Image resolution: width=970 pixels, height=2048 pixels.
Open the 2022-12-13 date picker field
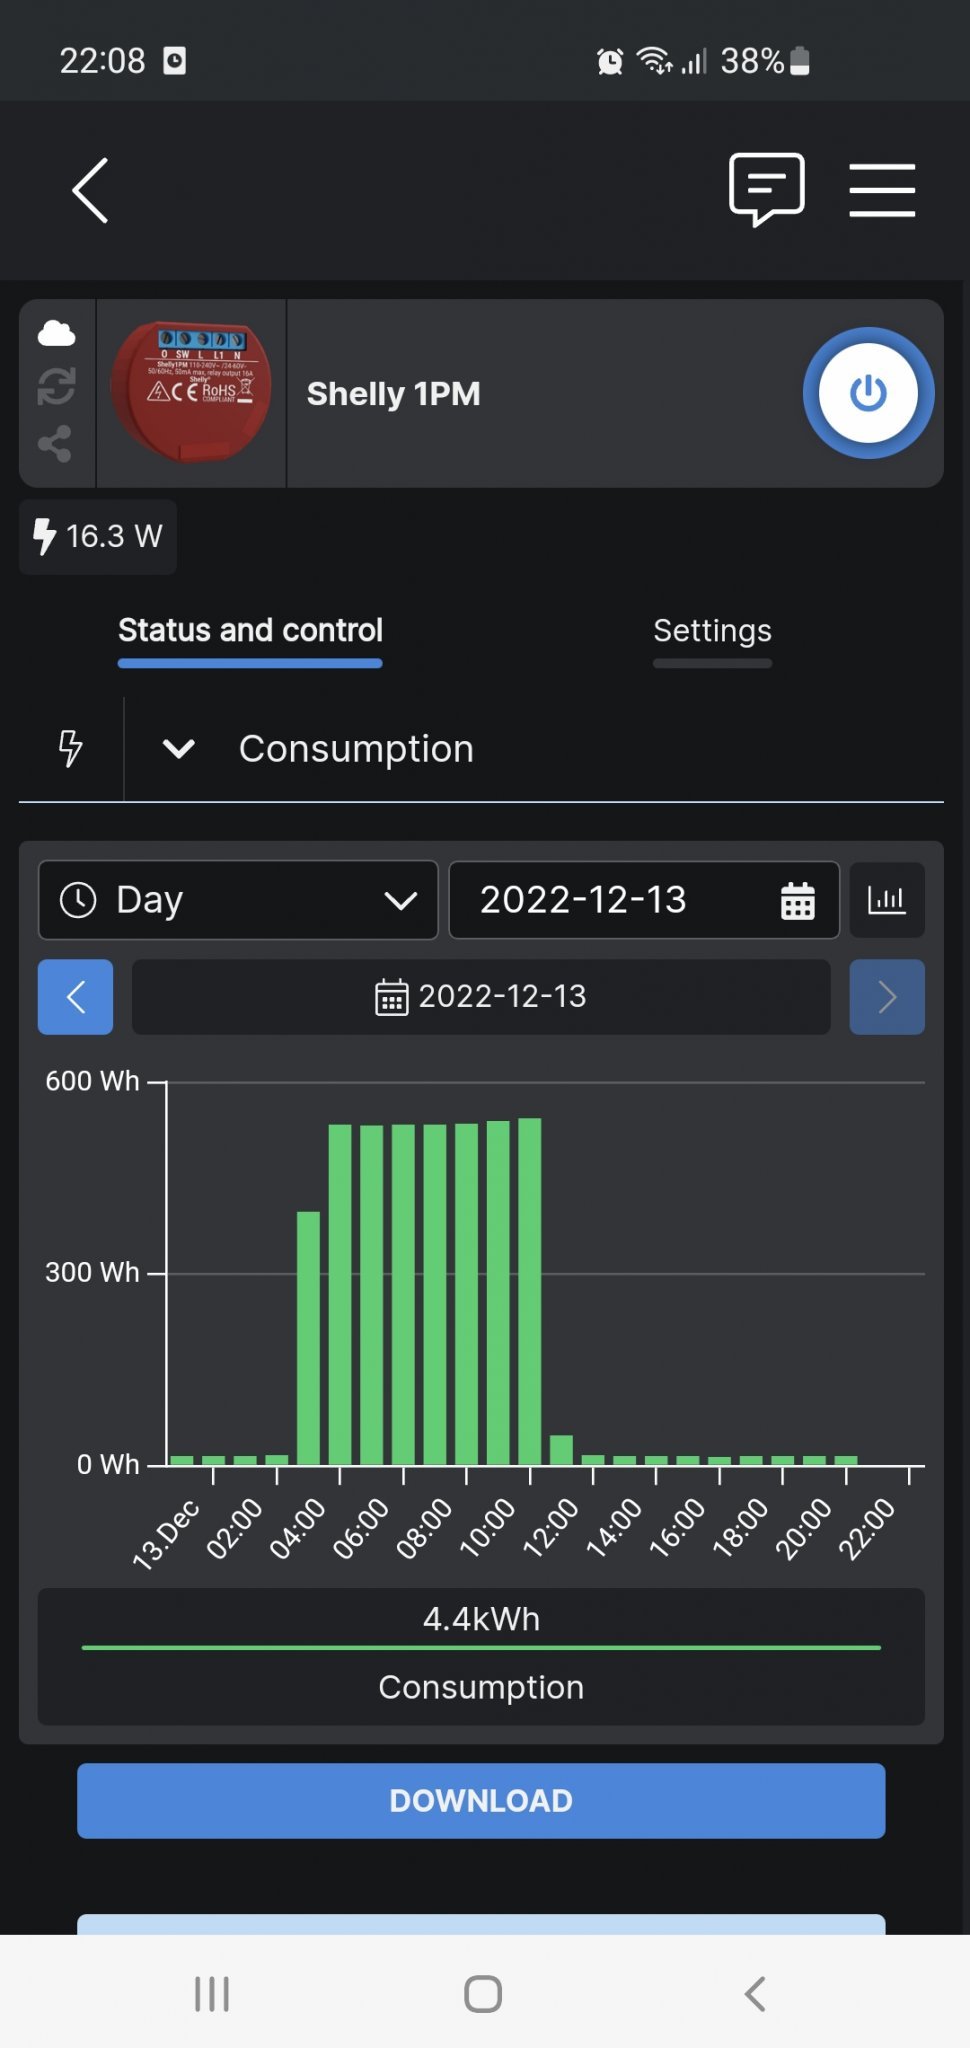643,900
